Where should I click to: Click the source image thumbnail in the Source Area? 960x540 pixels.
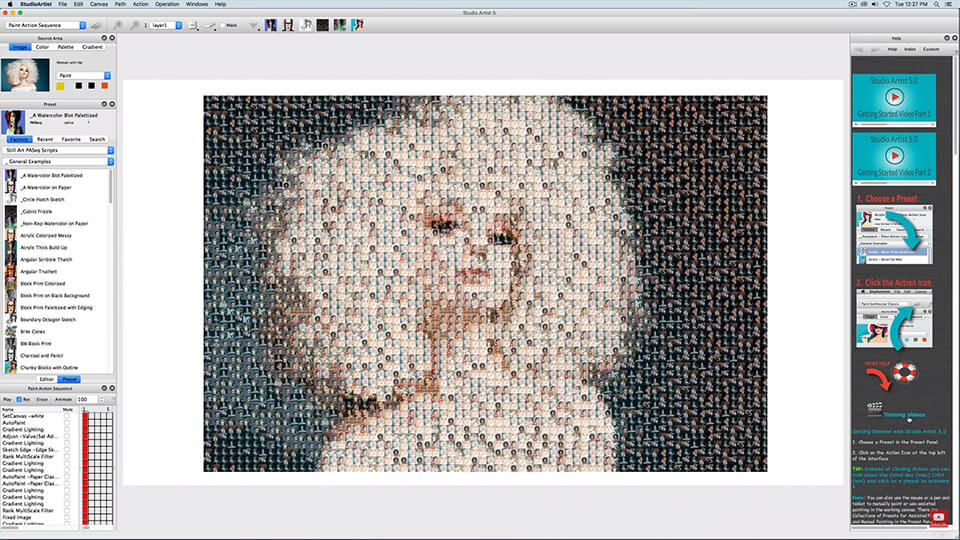(25, 75)
